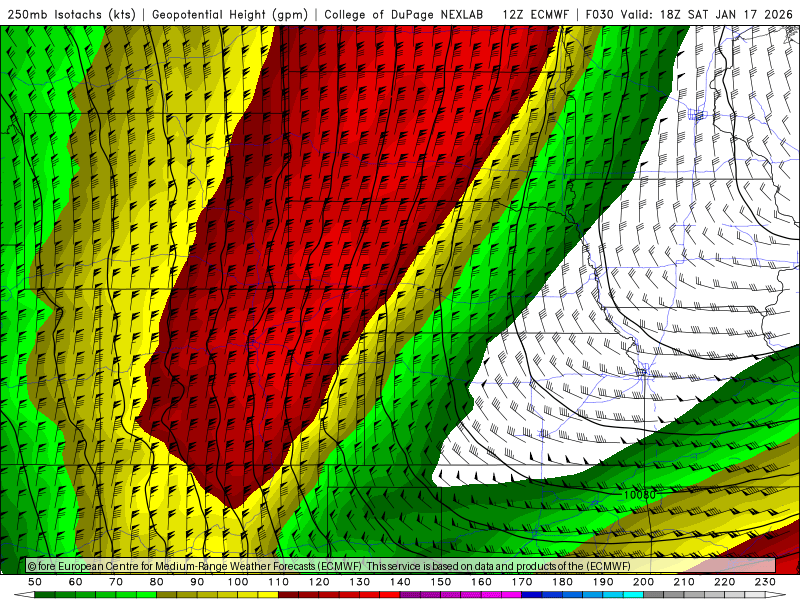
Task: Click the ECMWF copyright notice text
Action: pos(329,566)
